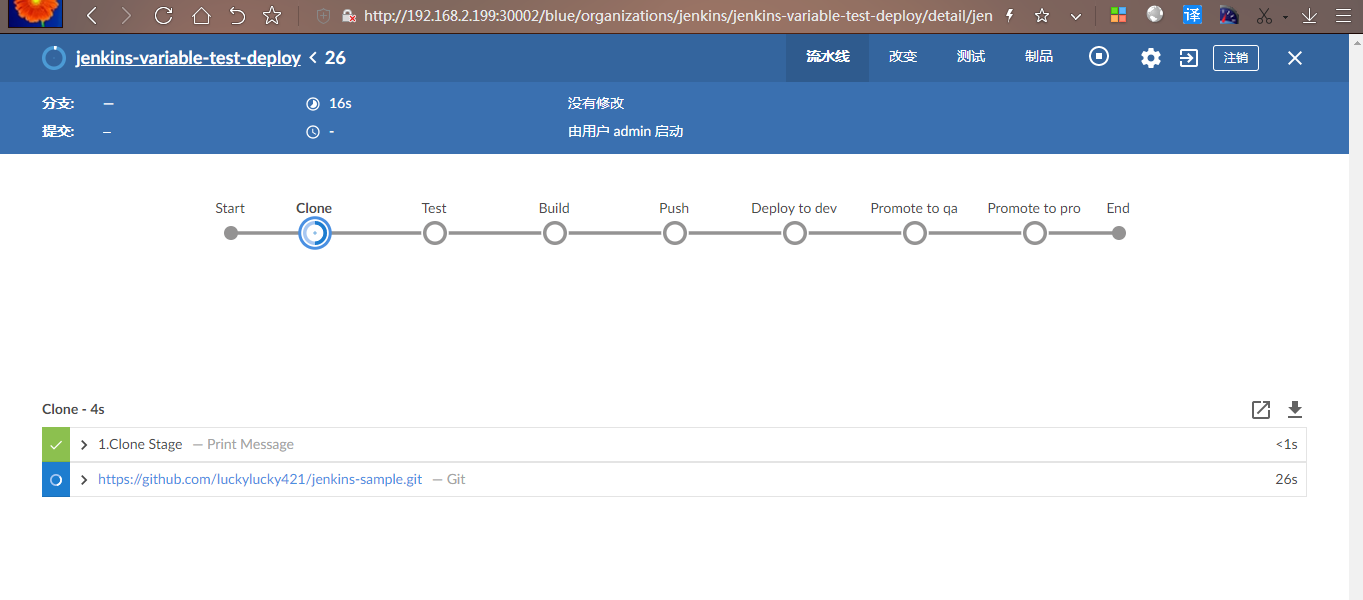The height and width of the screenshot is (600, 1363).
Task: Bookmark page using star inside address bar
Action: click(1042, 15)
